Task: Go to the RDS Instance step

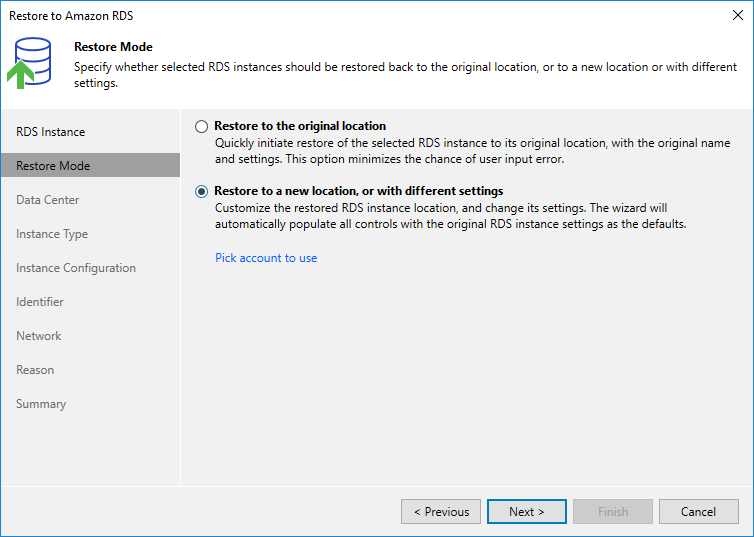Action: pos(50,132)
